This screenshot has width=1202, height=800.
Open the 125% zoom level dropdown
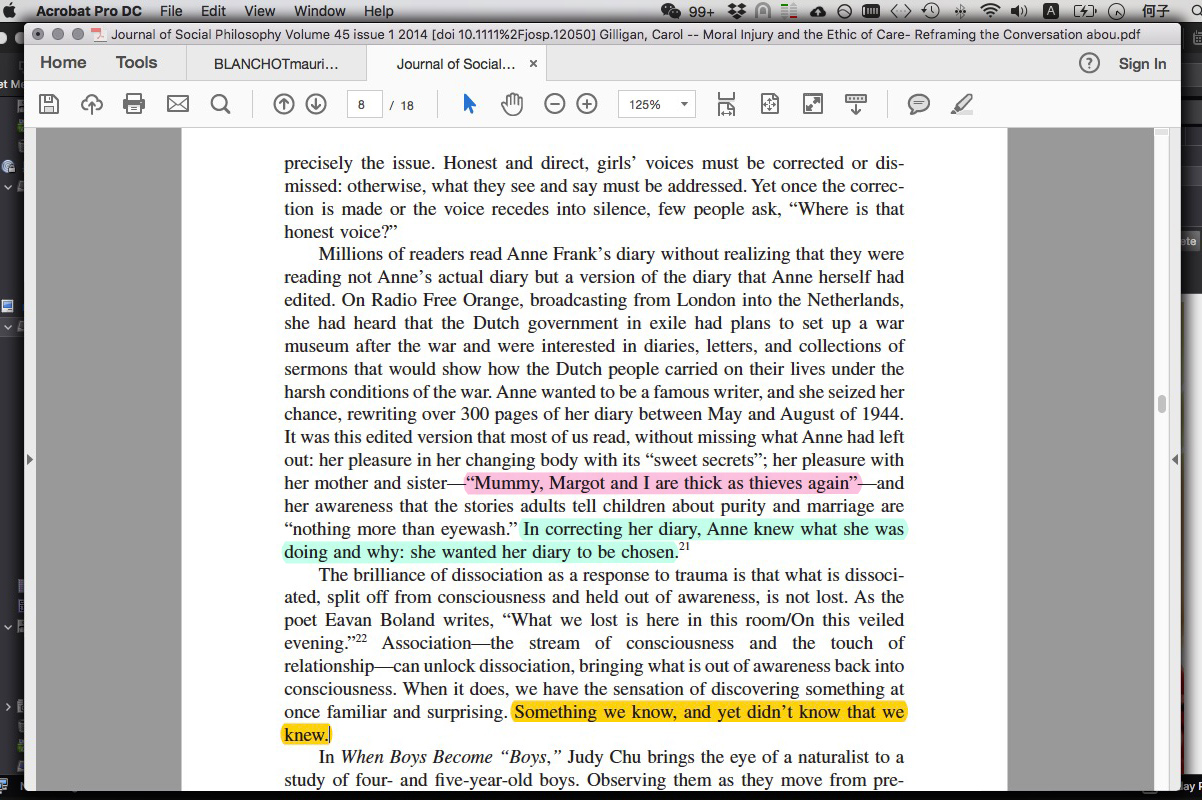pos(657,104)
